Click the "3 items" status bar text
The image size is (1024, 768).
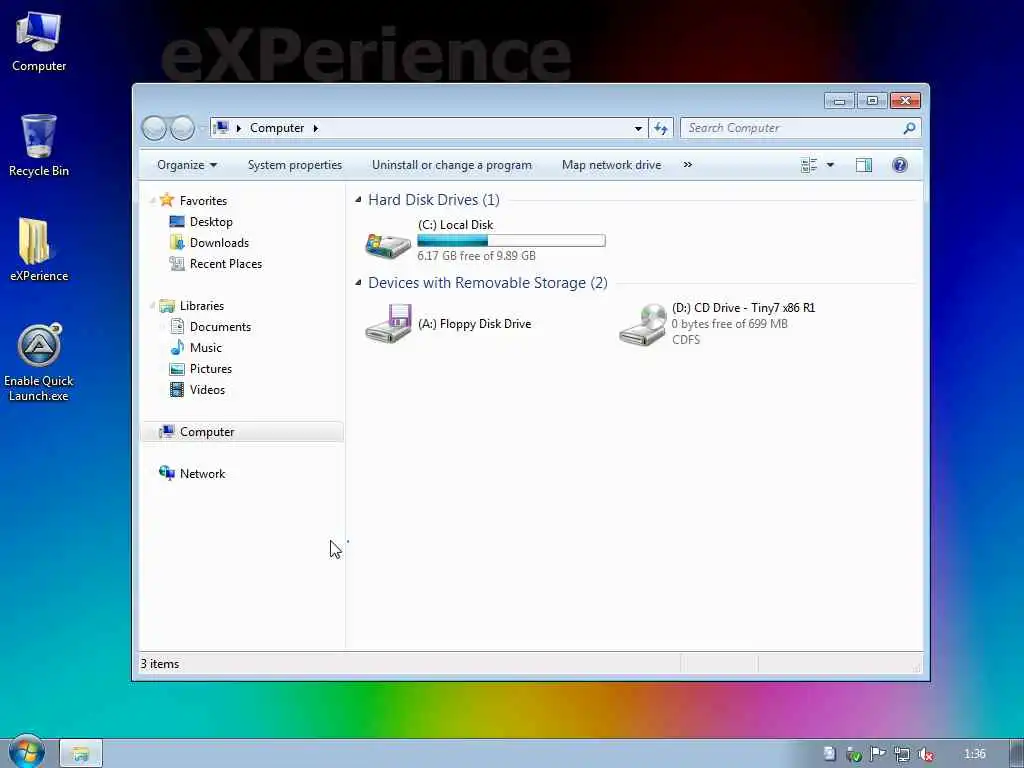(160, 664)
